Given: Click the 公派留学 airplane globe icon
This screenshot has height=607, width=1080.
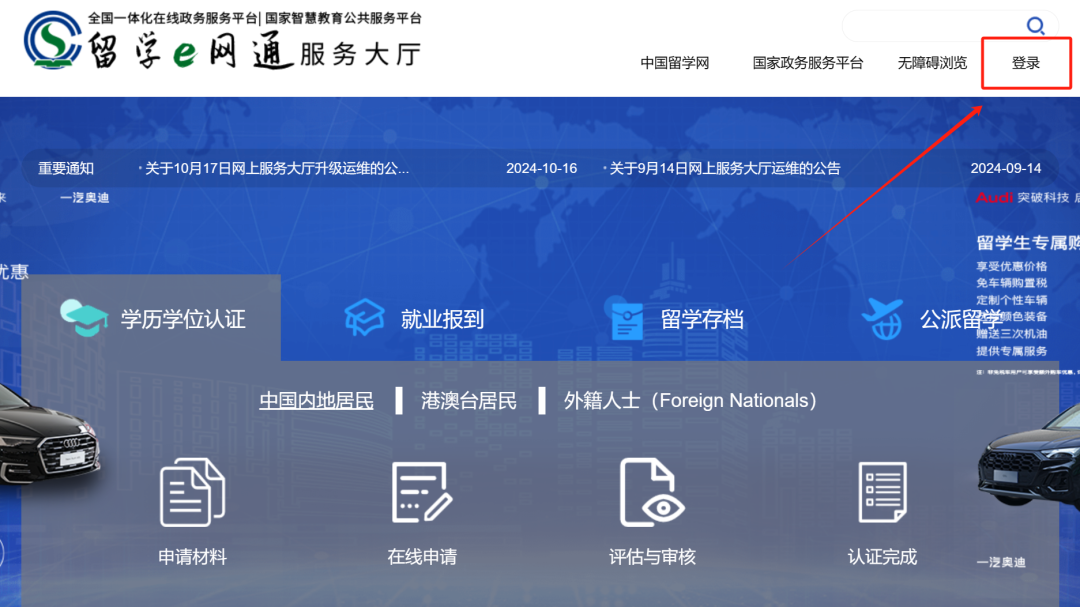Looking at the screenshot, I should point(883,319).
